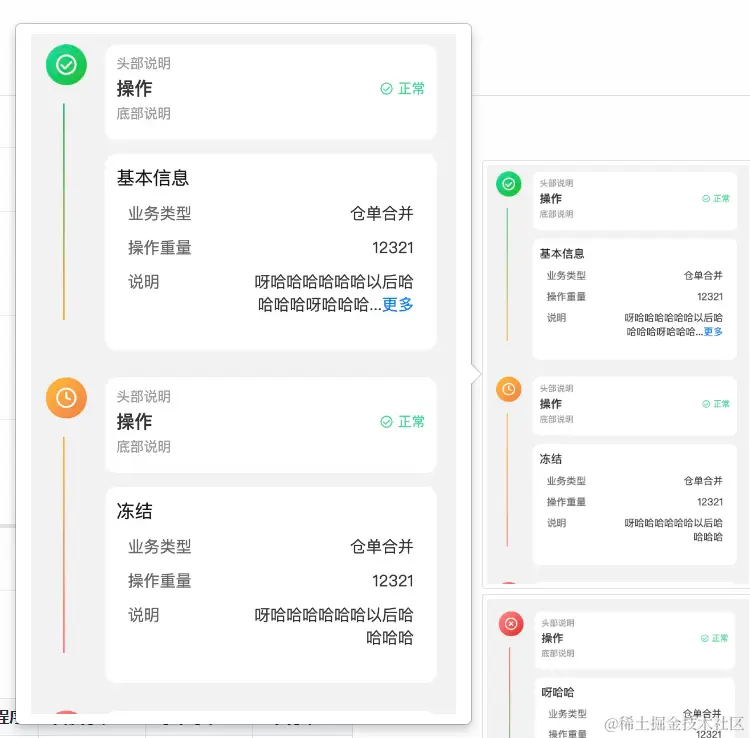Click red cross step icon in small lower panel

tap(511, 624)
